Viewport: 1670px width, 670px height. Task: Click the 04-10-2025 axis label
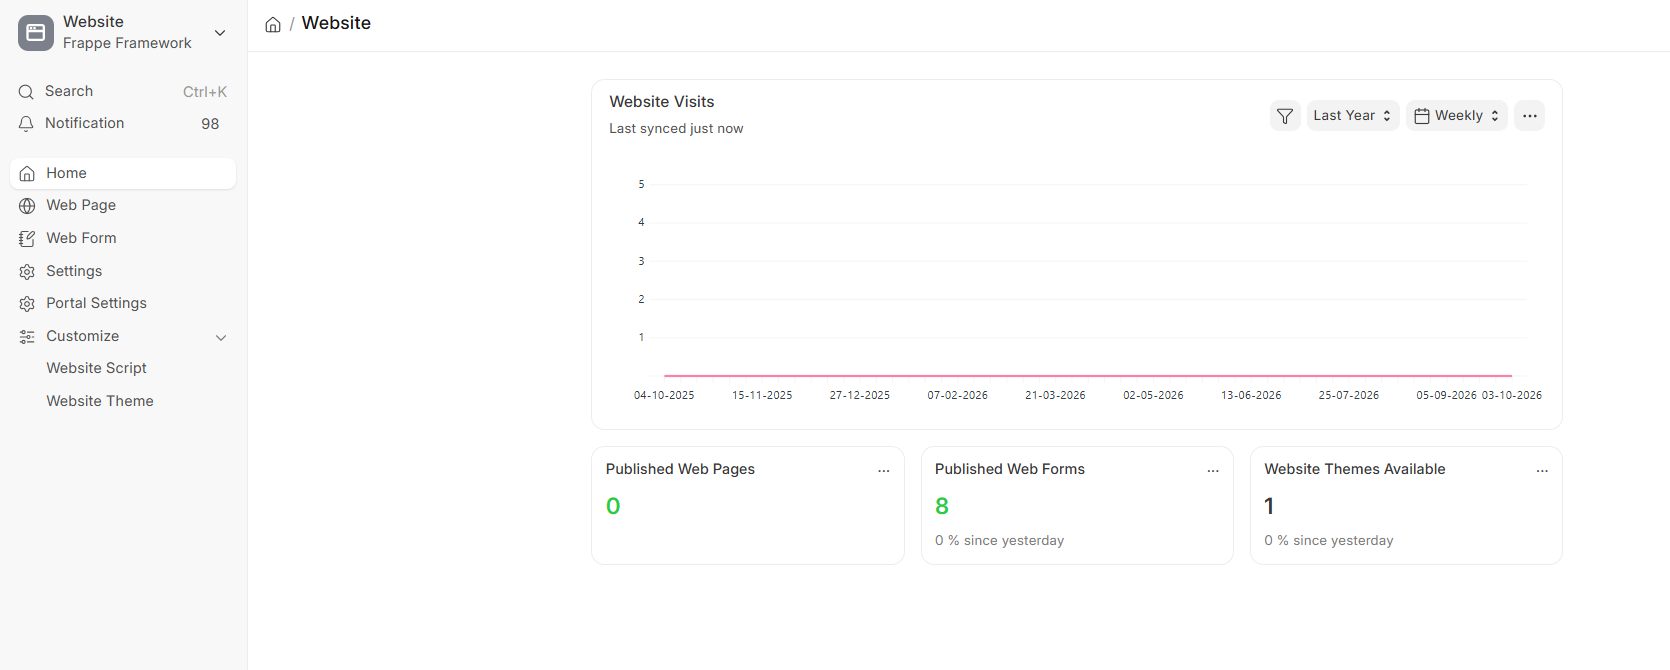(664, 396)
